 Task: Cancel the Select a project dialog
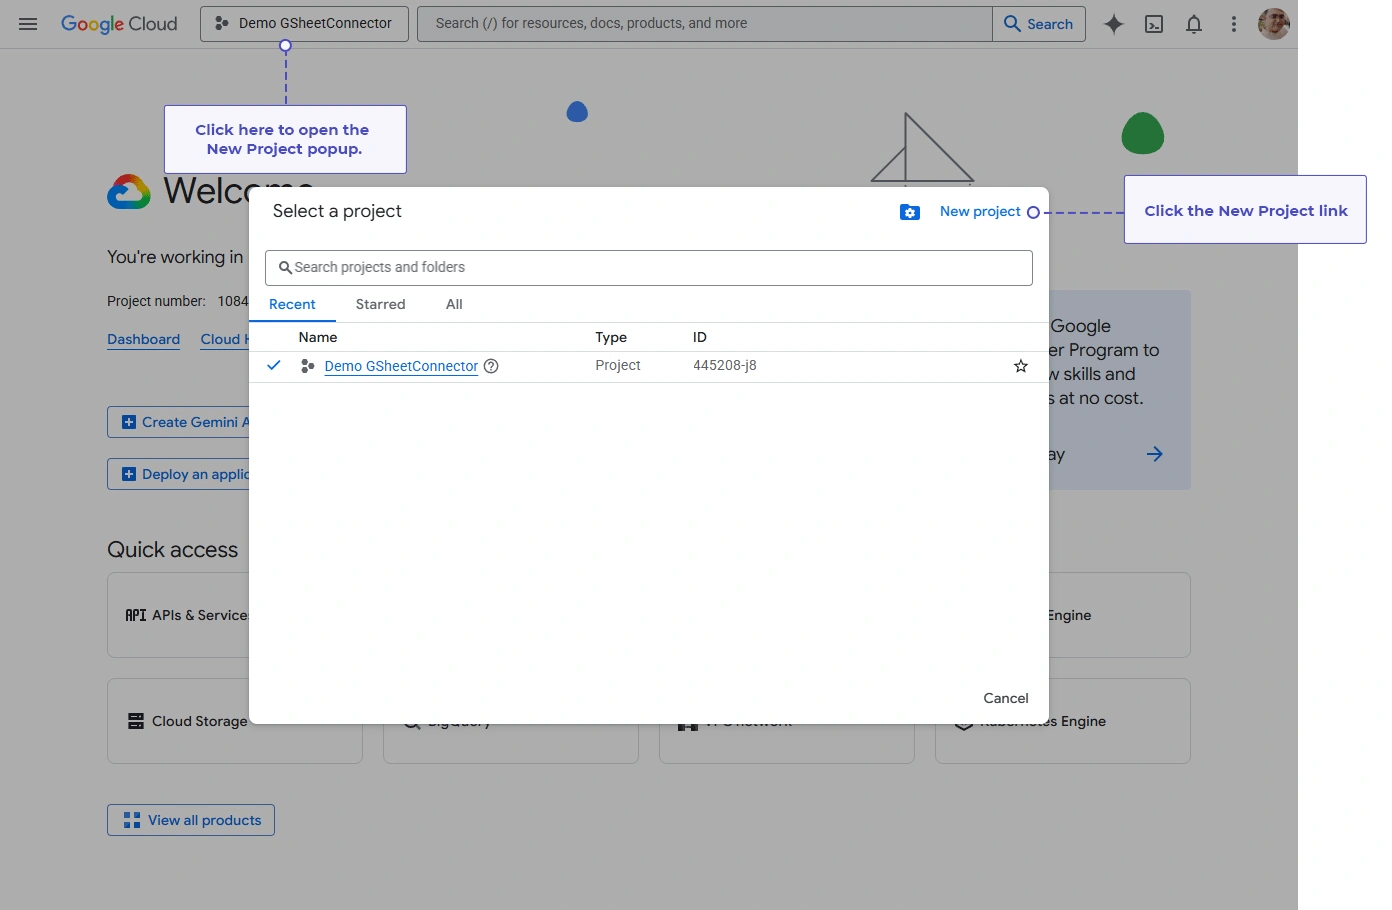coord(1006,698)
